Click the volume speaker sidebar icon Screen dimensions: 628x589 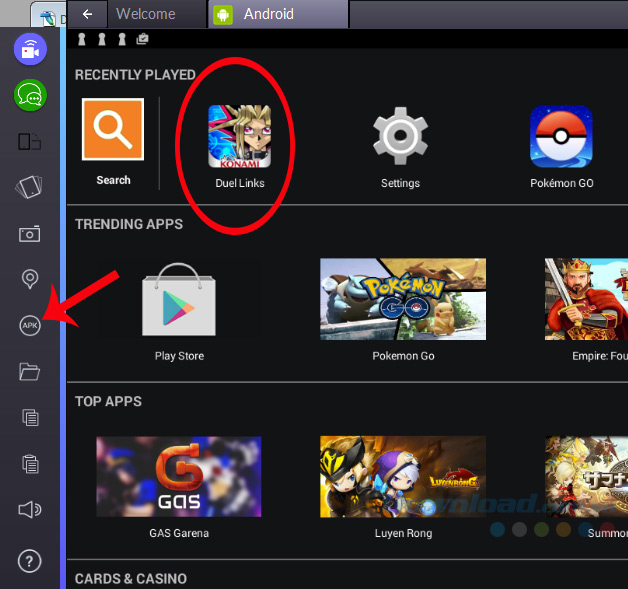[x=30, y=510]
